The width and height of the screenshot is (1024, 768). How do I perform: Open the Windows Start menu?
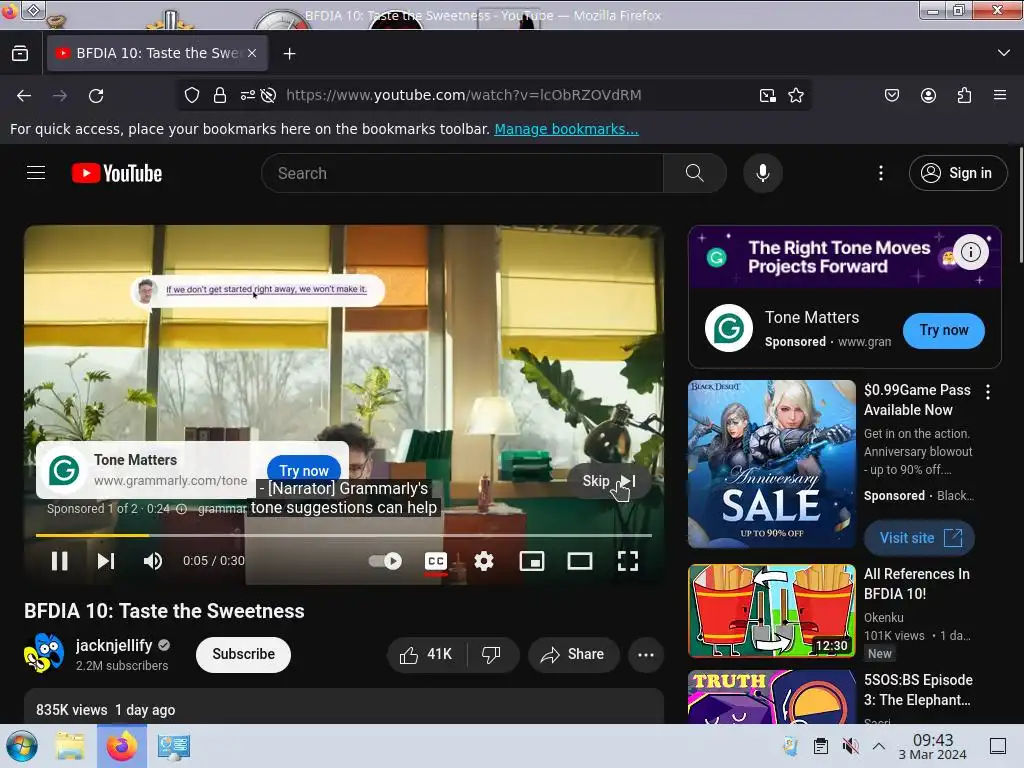[22, 746]
